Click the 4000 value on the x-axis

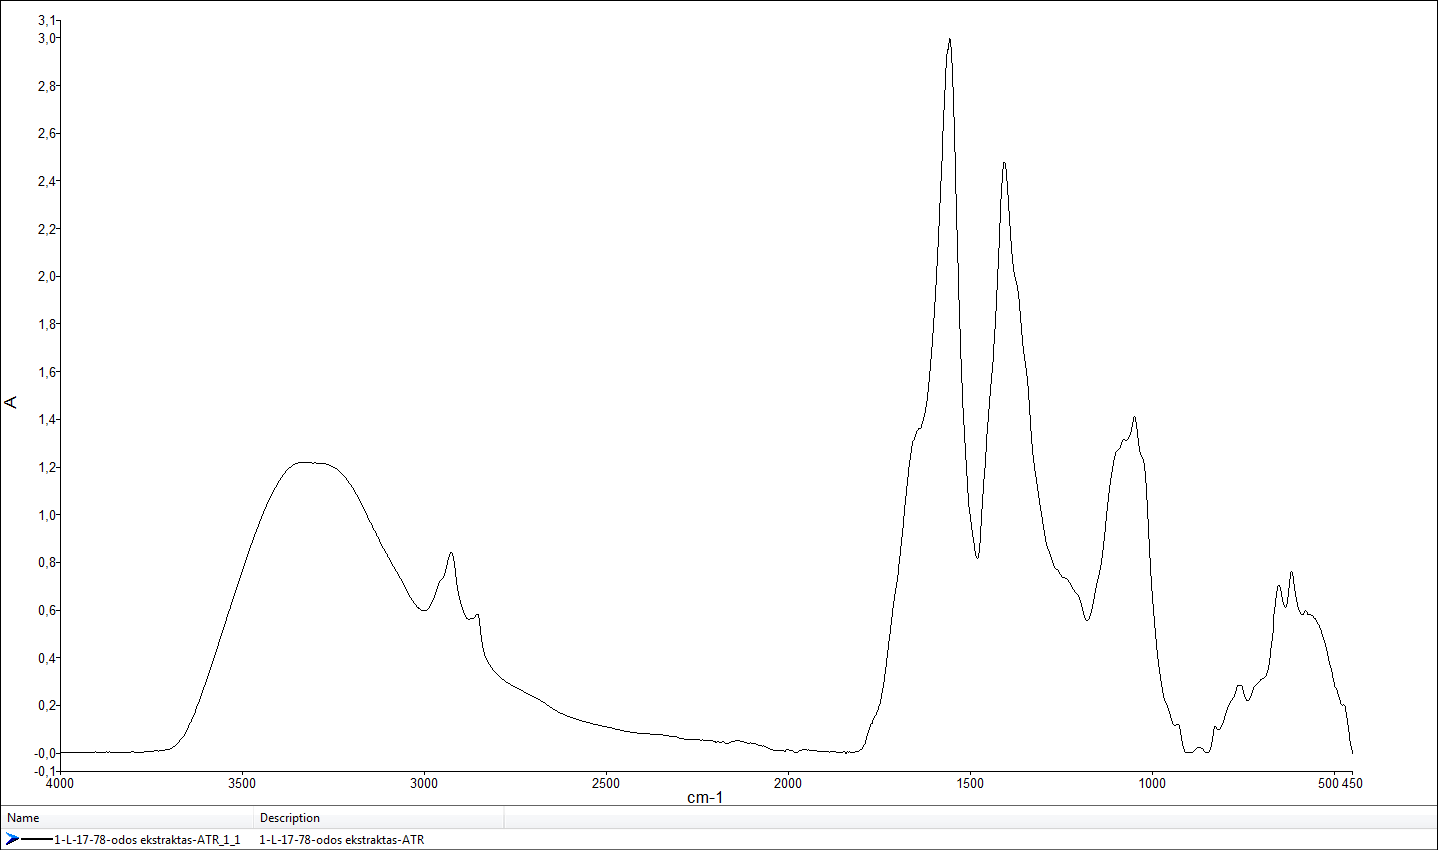[x=60, y=783]
